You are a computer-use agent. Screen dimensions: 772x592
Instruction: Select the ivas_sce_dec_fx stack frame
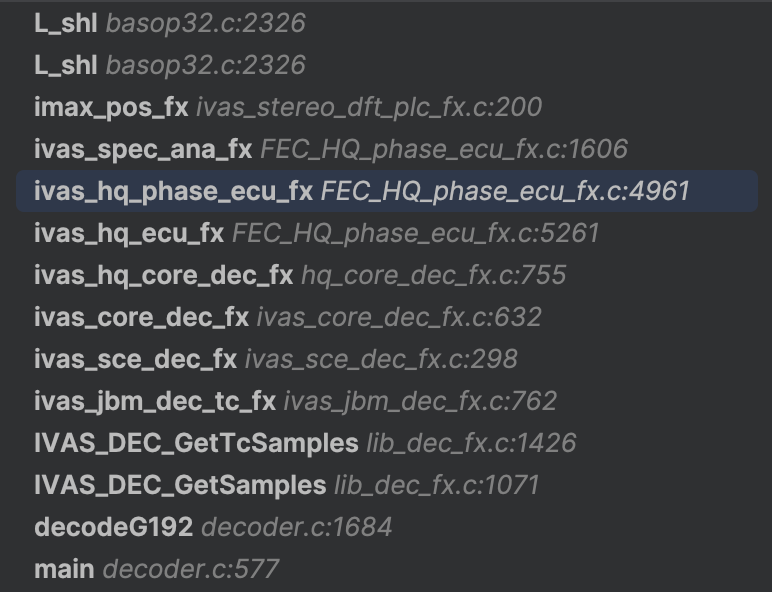click(x=135, y=359)
